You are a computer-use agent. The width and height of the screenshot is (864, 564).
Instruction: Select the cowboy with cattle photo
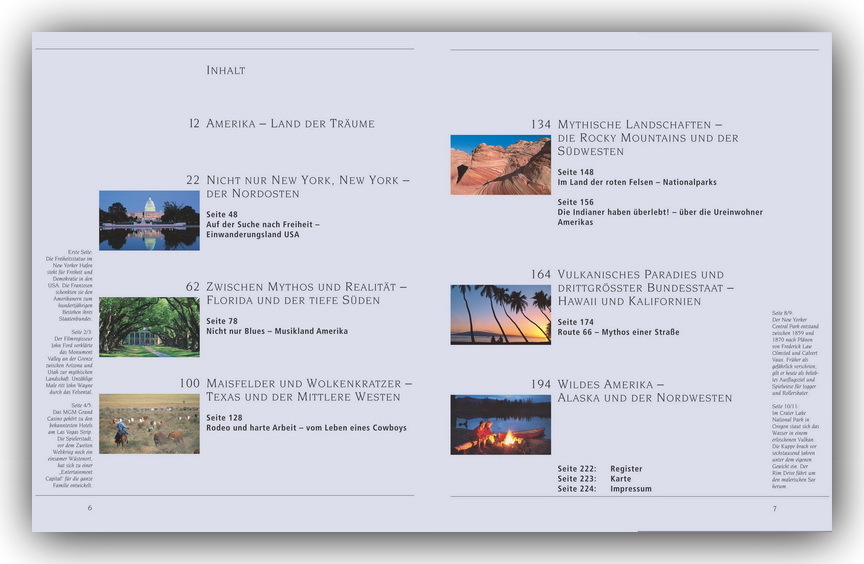[149, 424]
